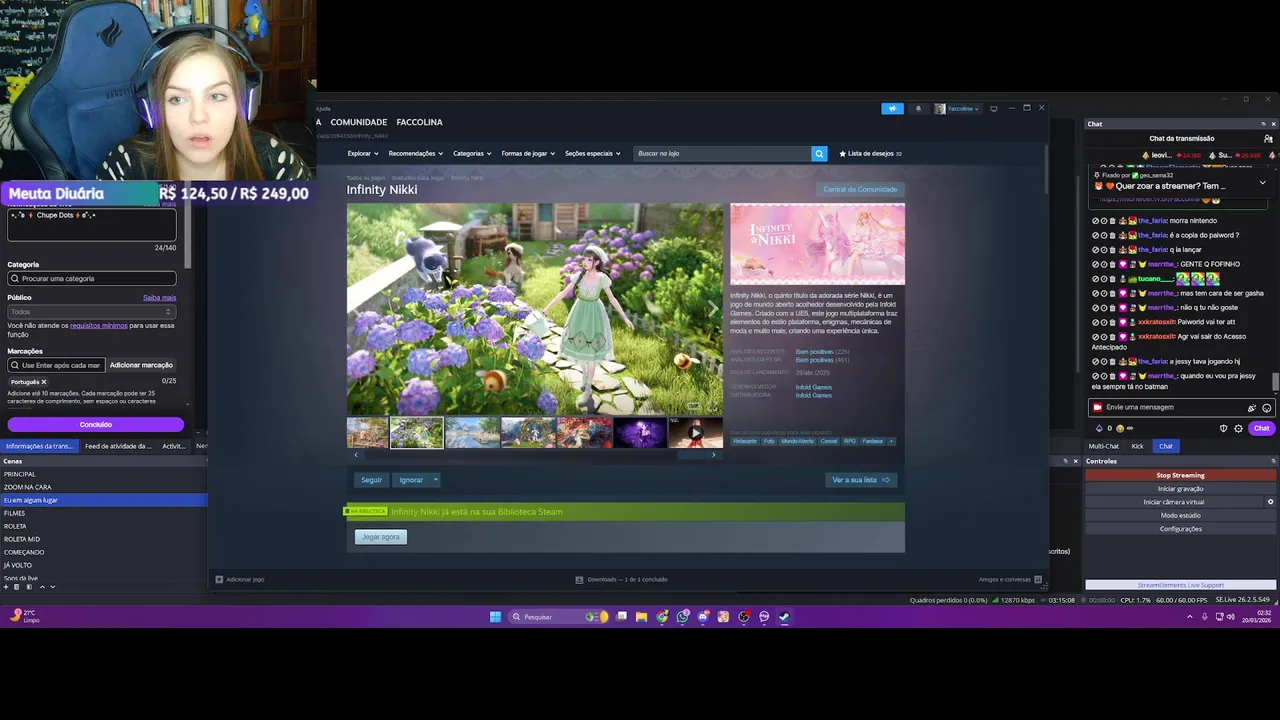Click Iniciar gravação button
The width and height of the screenshot is (1280, 720).
coord(1180,489)
